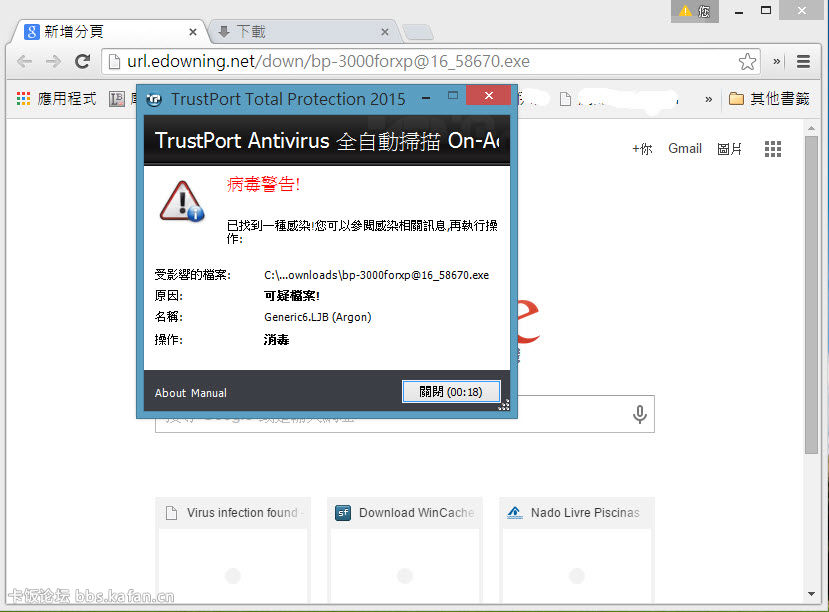Screen dimensions: 829x612
Task: Click the vertical scrollbar of the page
Action: (x=812, y=294)
